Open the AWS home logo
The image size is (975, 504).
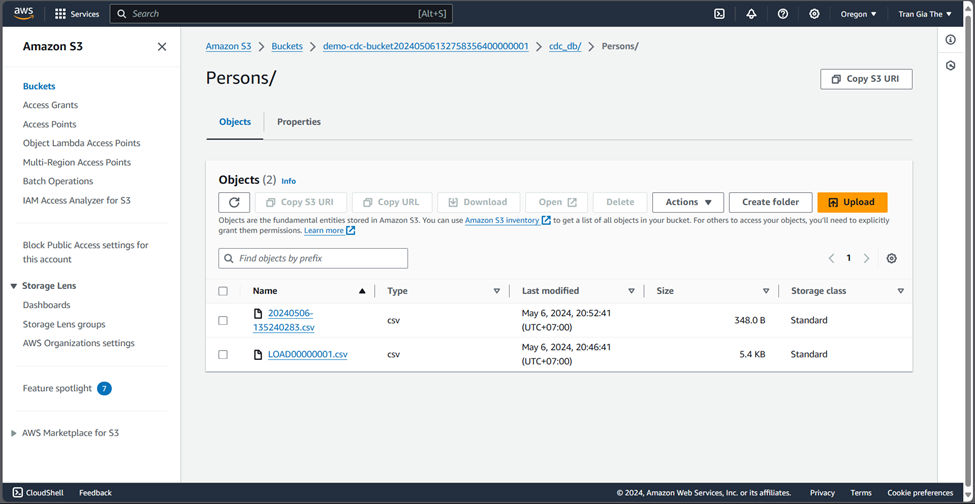23,13
